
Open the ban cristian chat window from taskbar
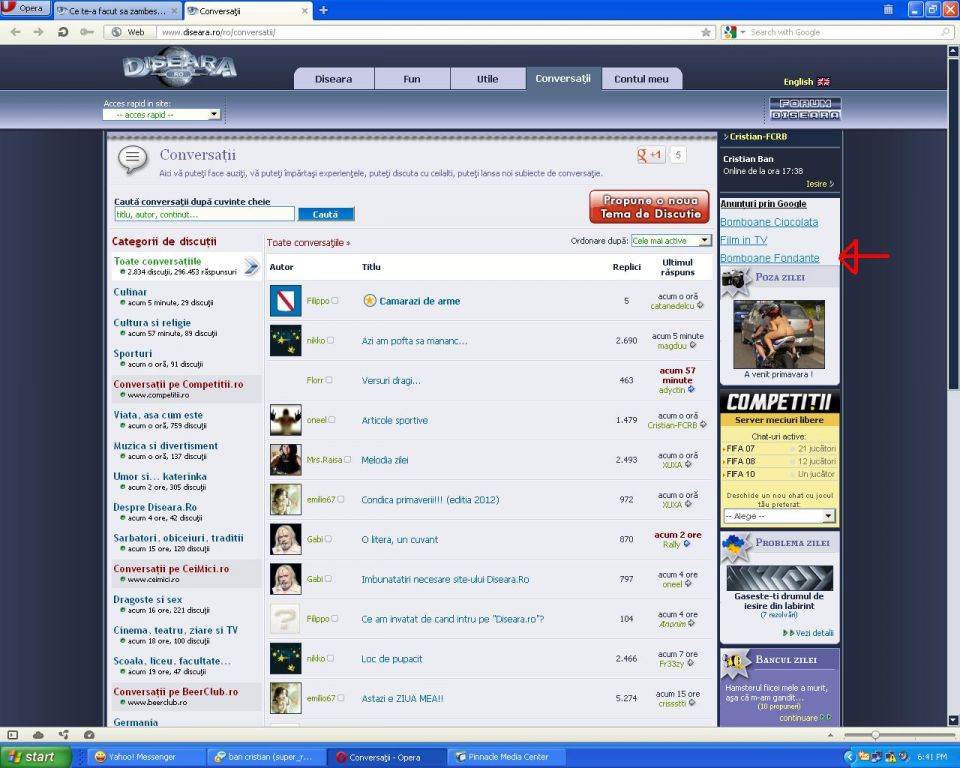tap(267, 757)
